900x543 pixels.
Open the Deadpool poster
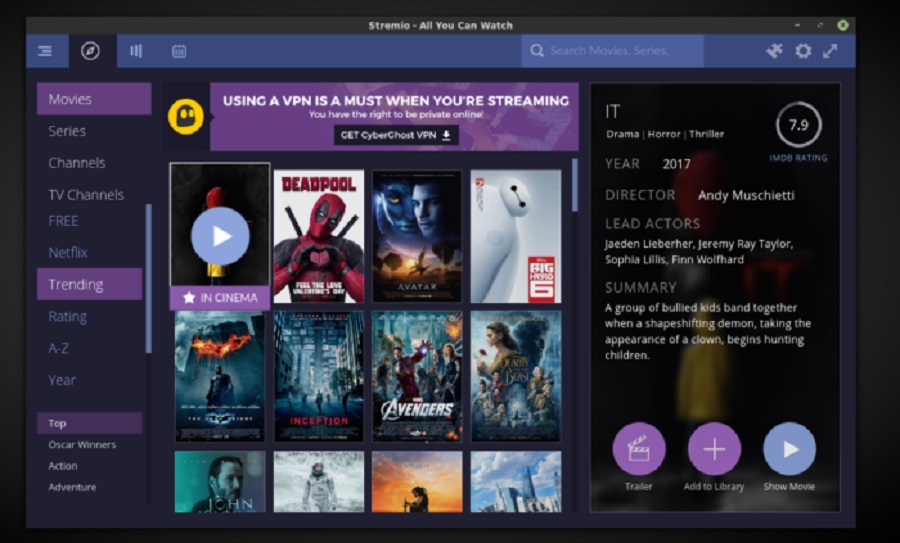(x=319, y=236)
